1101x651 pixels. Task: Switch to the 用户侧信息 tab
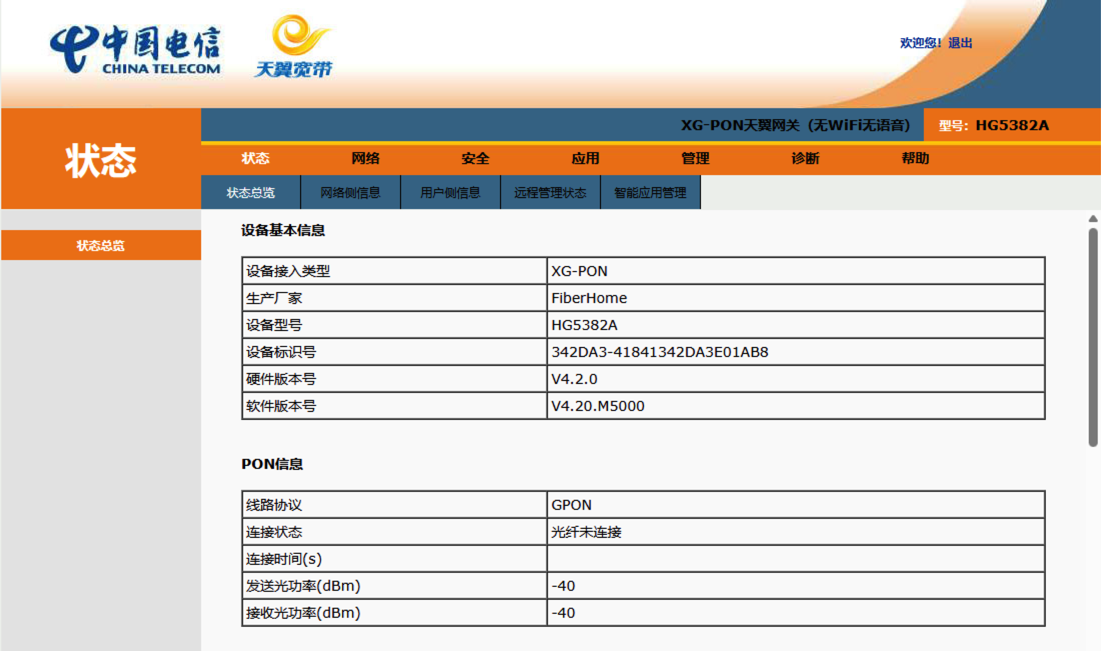pyautogui.click(x=450, y=192)
